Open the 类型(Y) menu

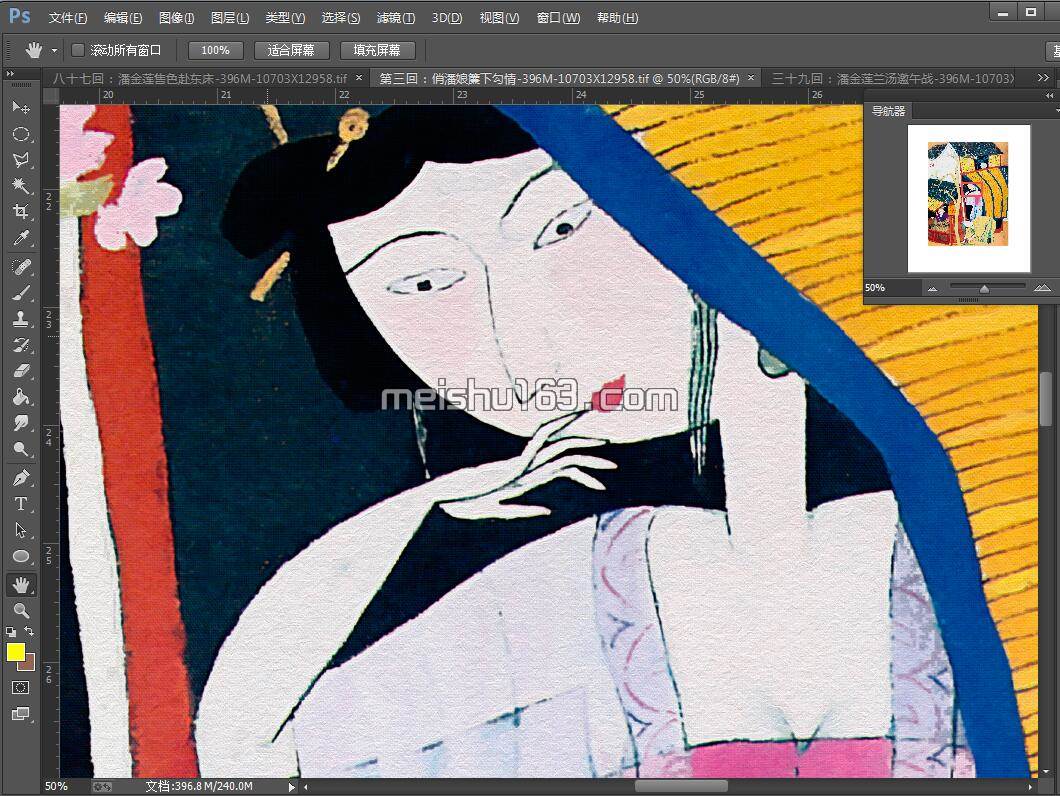(285, 18)
